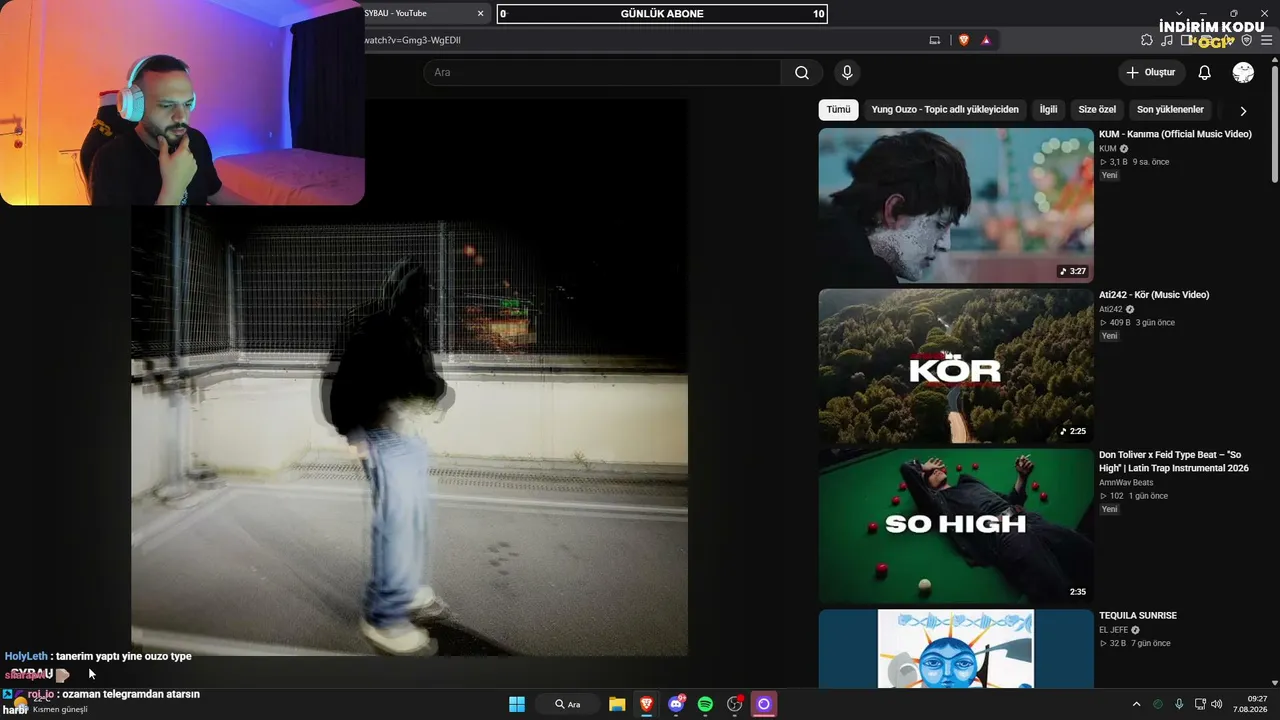Open Ati242 - Kör (Music Video) title

click(x=1154, y=295)
